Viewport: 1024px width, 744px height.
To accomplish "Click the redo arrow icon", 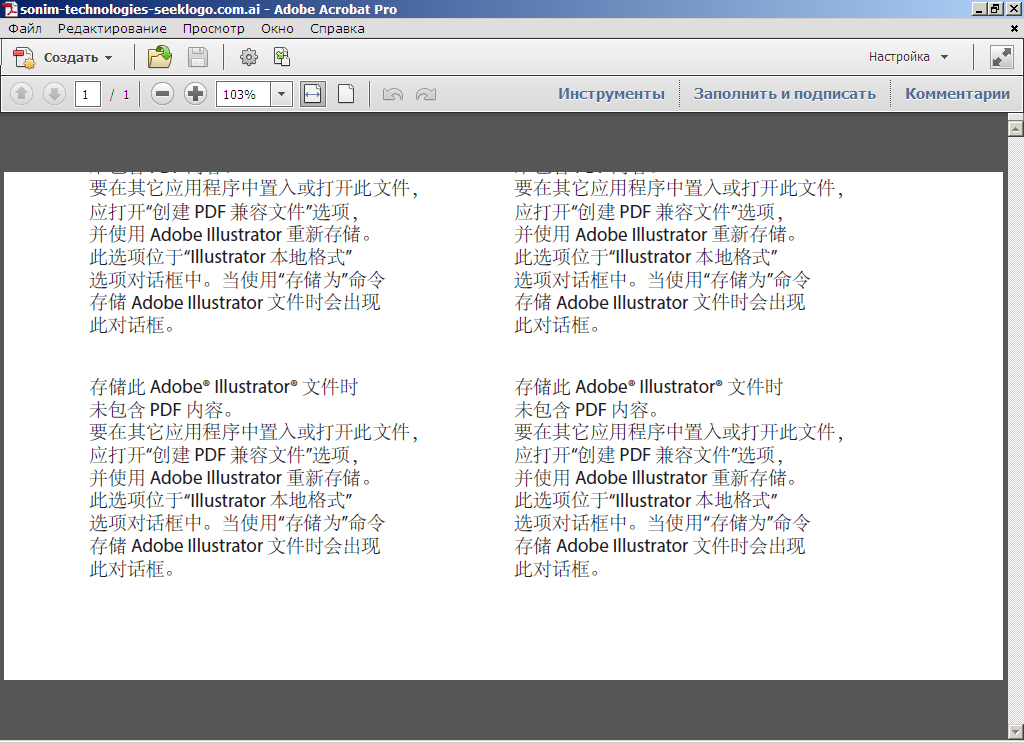I will pyautogui.click(x=426, y=94).
